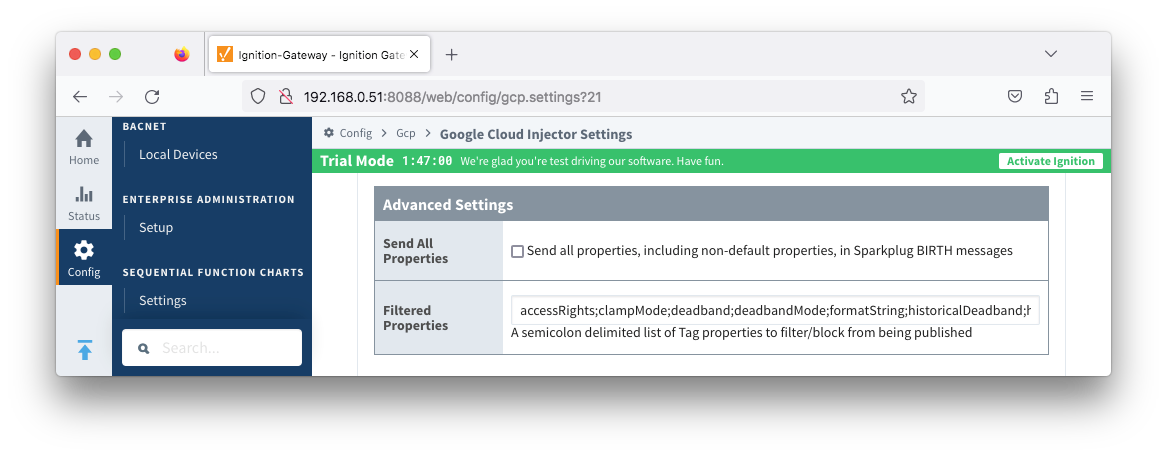Open the Firefox extensions icon
This screenshot has width=1167, height=456.
pos(1051,97)
